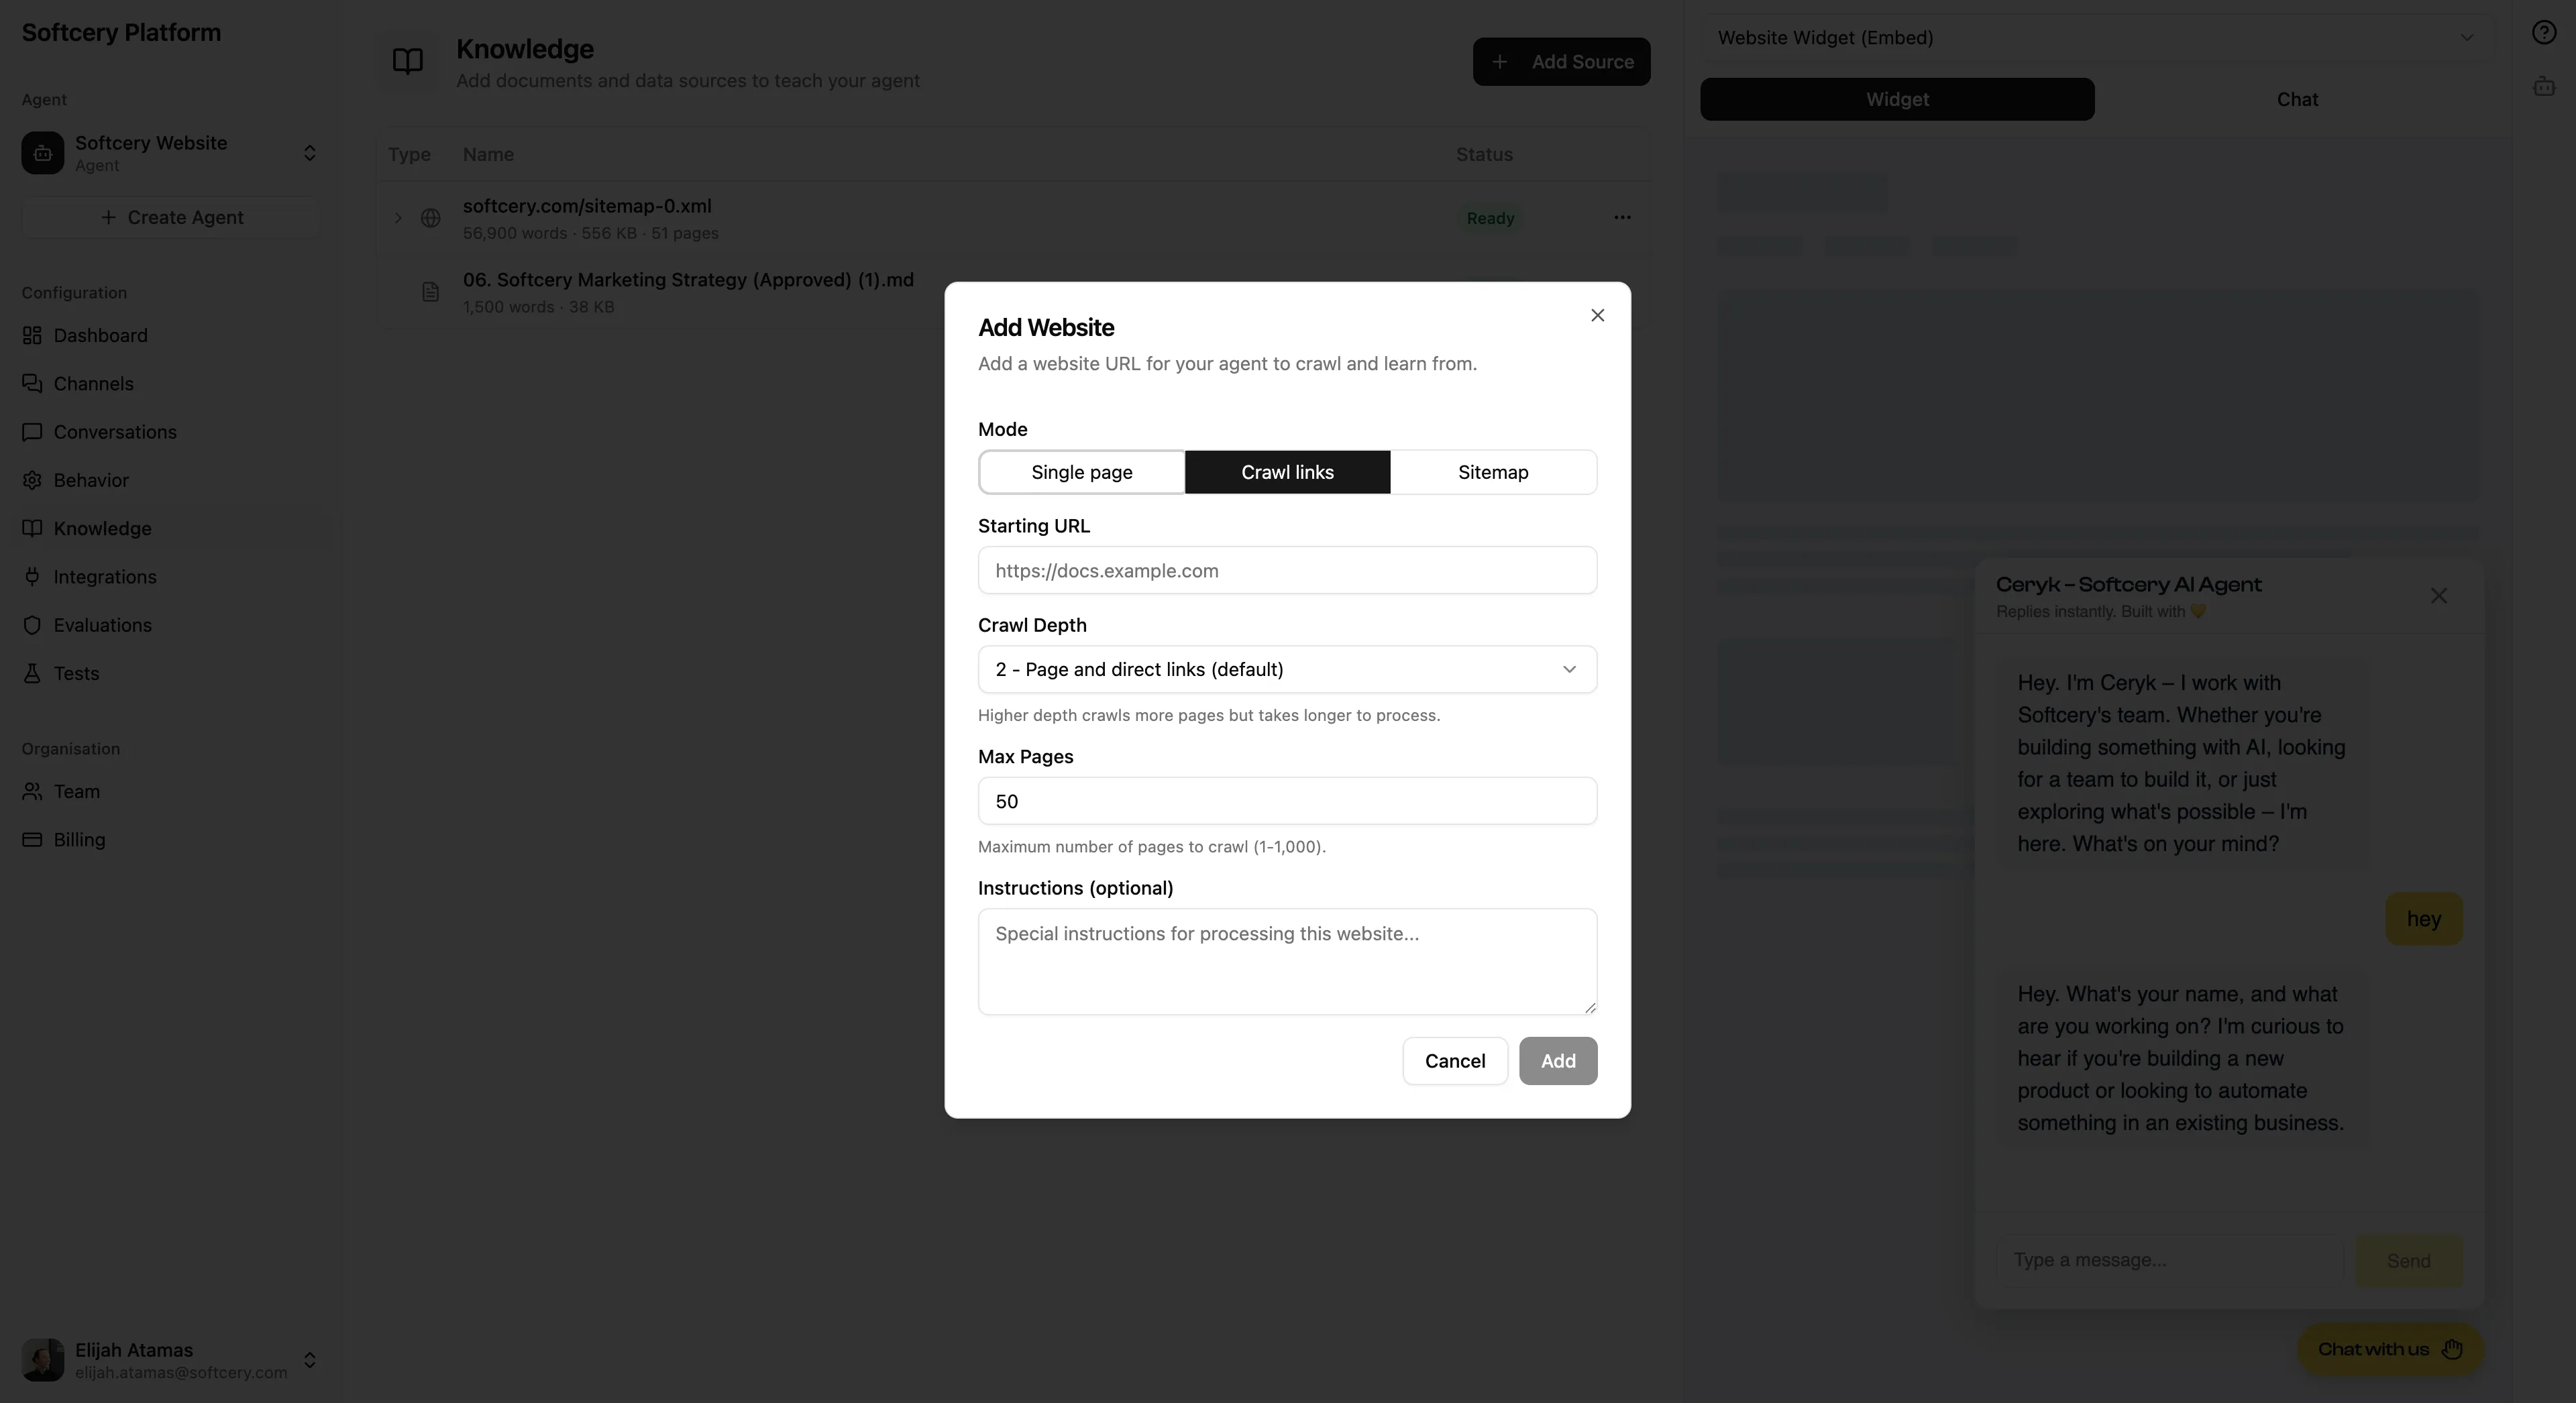Select the Integrations icon in sidebar
This screenshot has width=2576, height=1403.
click(32, 577)
